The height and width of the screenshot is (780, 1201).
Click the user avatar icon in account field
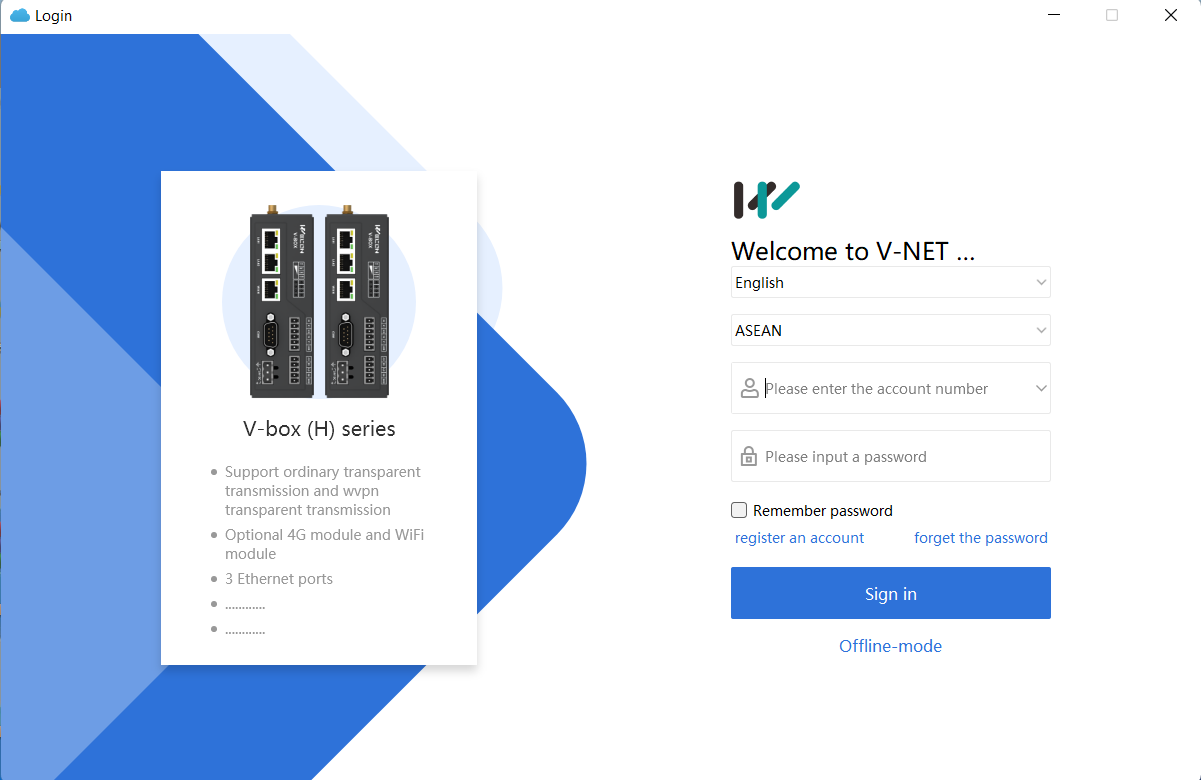click(x=749, y=388)
